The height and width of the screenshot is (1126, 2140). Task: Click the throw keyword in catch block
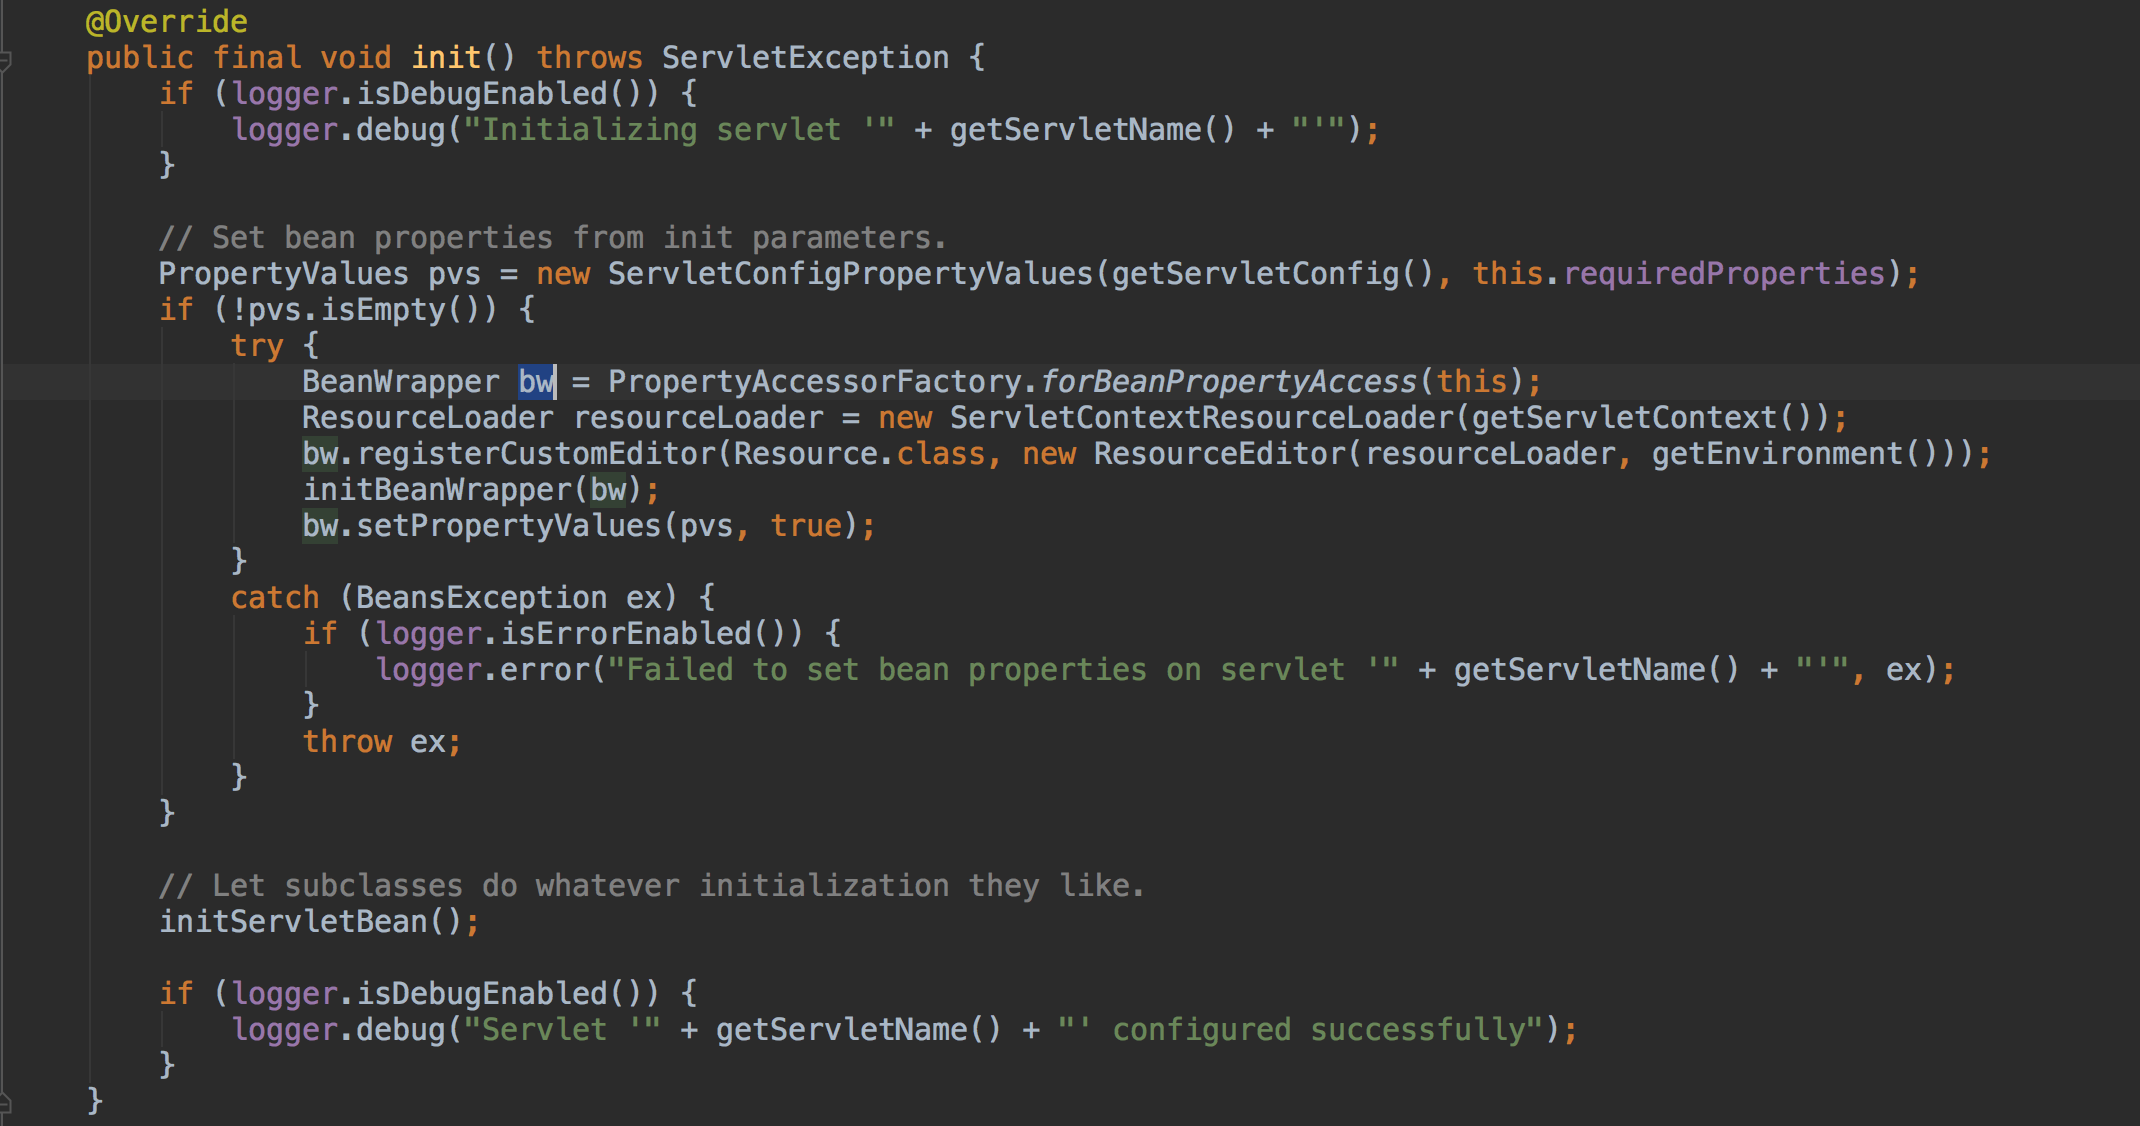[347, 742]
